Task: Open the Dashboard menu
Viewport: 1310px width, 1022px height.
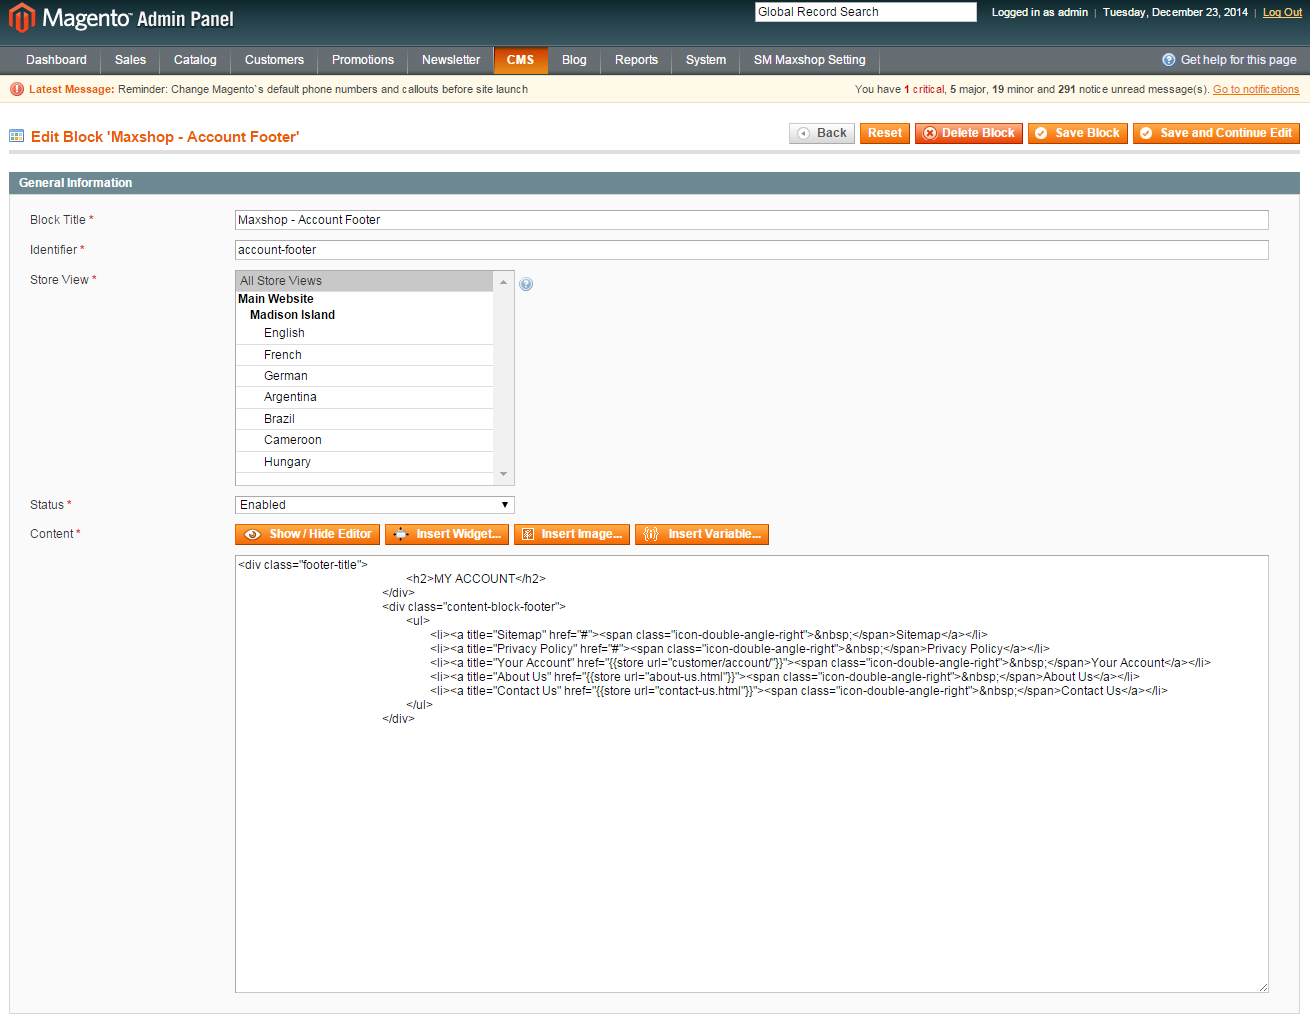Action: tap(56, 60)
